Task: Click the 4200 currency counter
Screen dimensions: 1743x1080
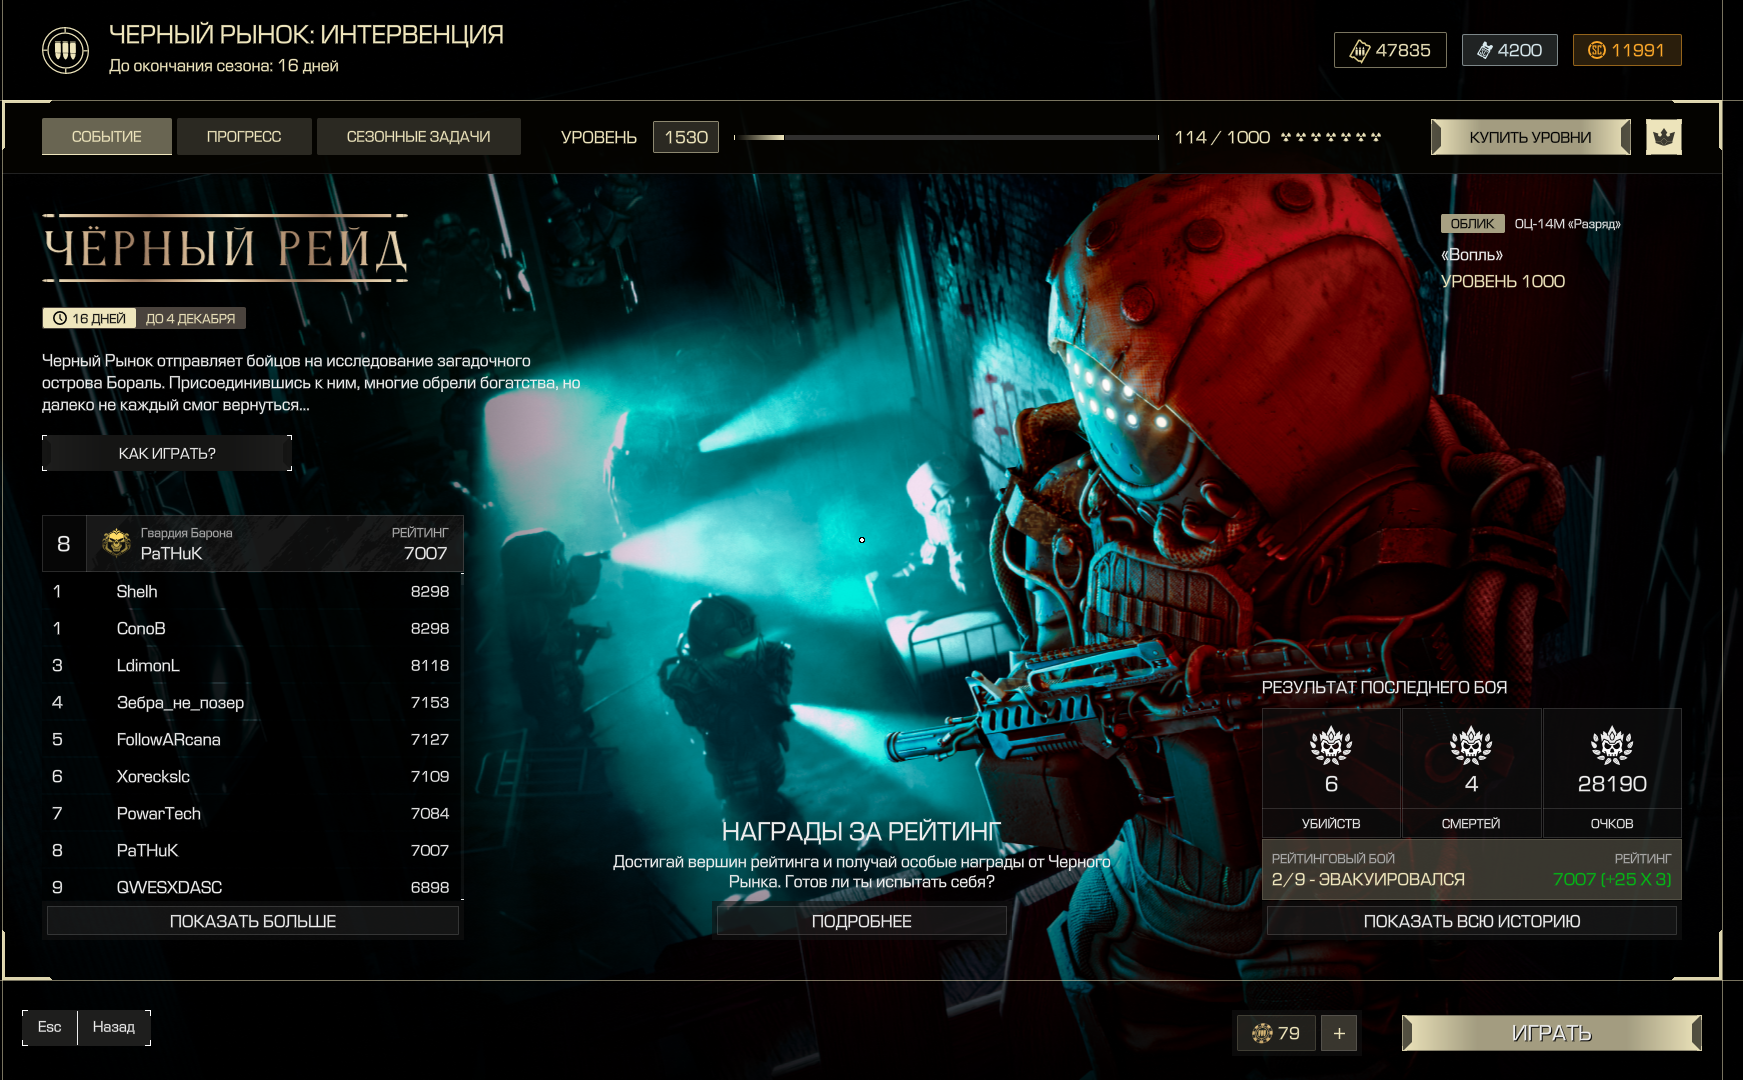Action: pyautogui.click(x=1510, y=50)
